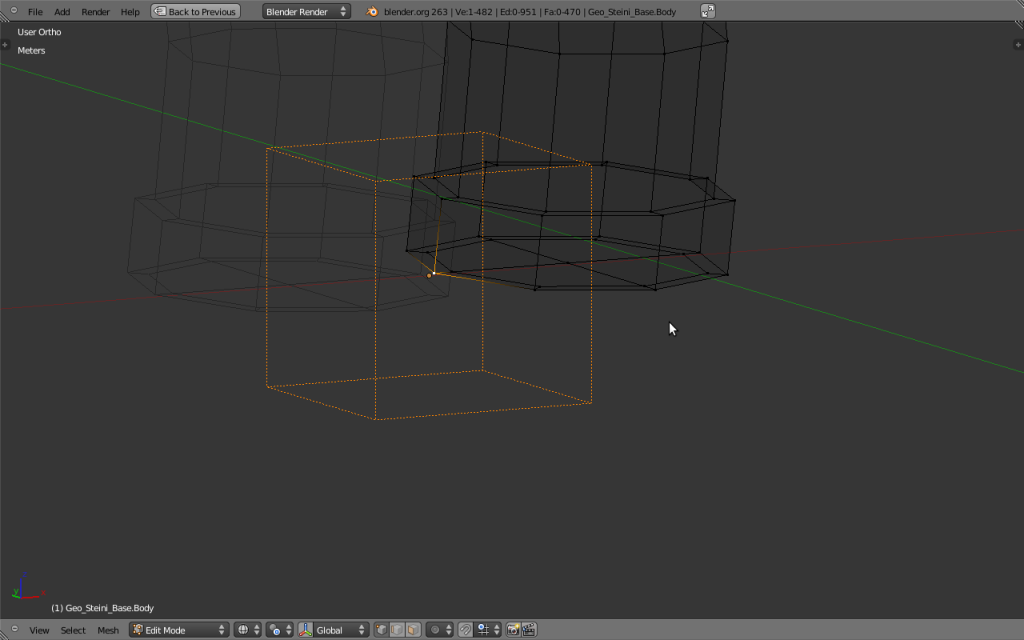Click the Back to Previous button

pos(195,12)
